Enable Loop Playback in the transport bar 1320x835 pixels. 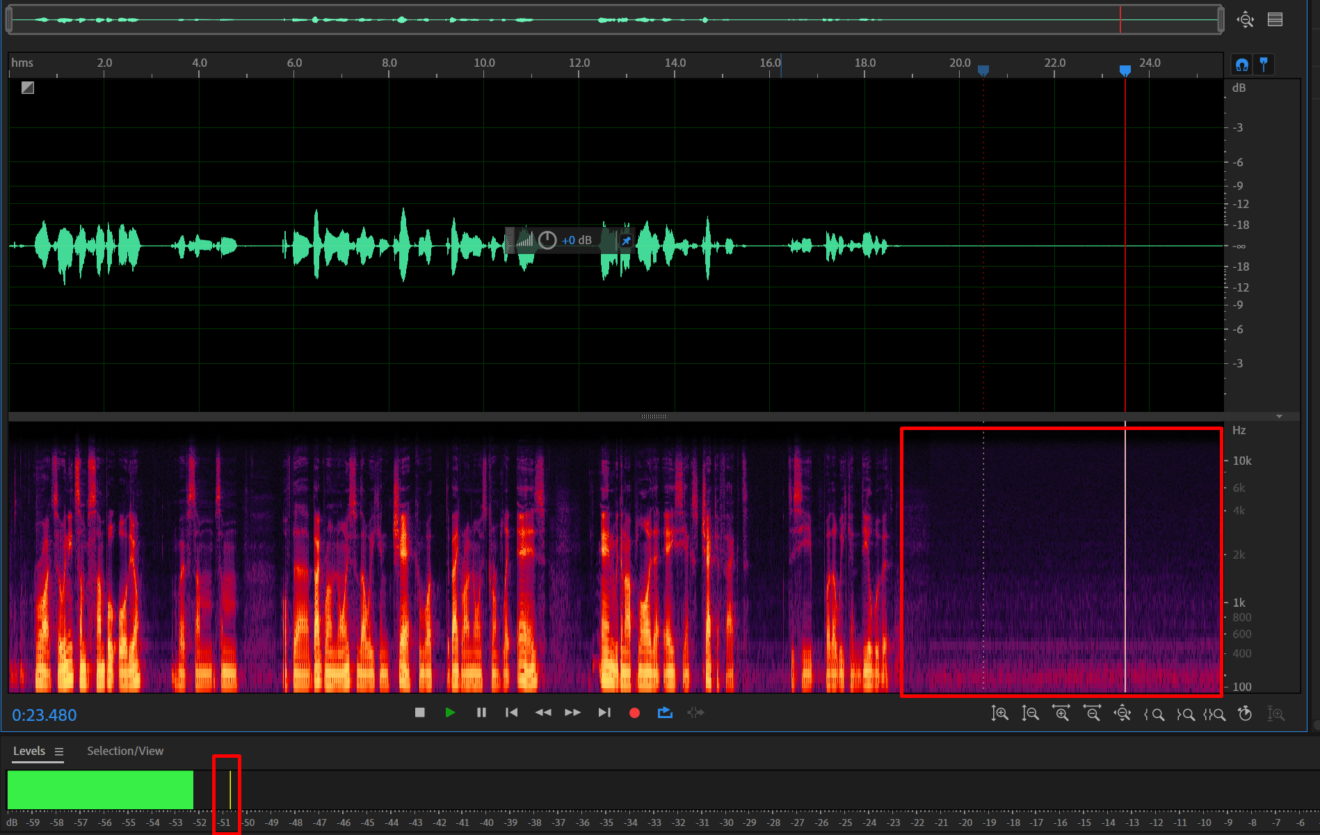[665, 712]
